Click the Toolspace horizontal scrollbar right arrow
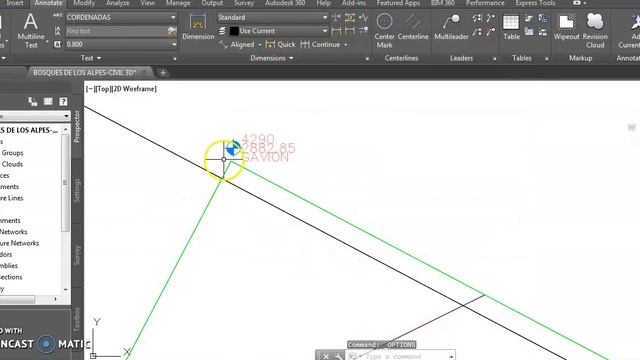 pyautogui.click(x=56, y=299)
